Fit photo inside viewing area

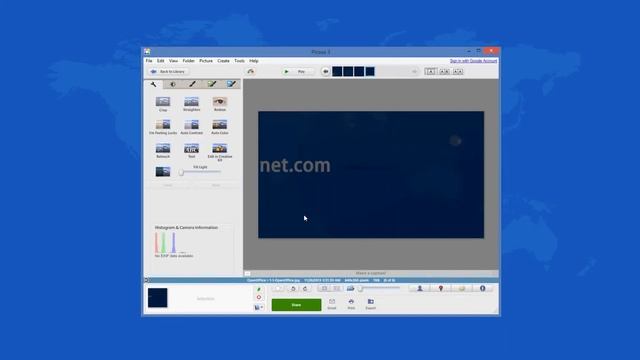coord(324,289)
